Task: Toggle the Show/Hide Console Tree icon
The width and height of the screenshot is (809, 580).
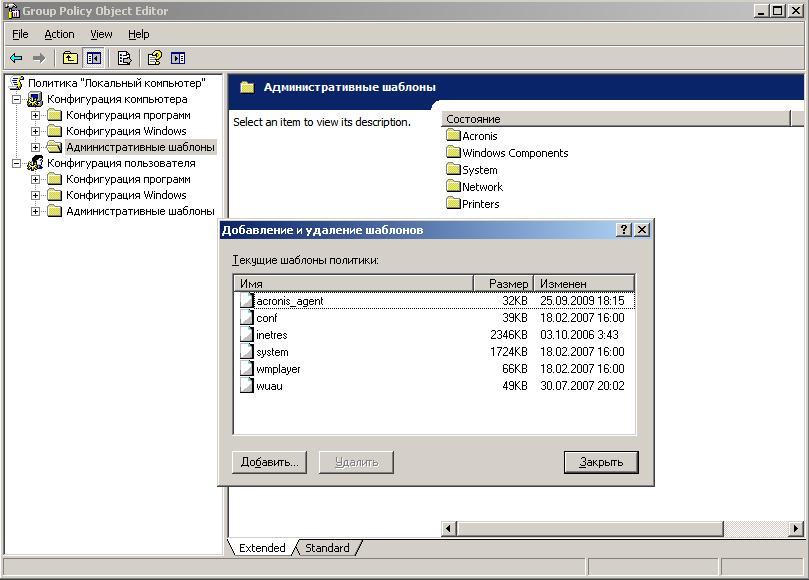Action: tap(94, 58)
